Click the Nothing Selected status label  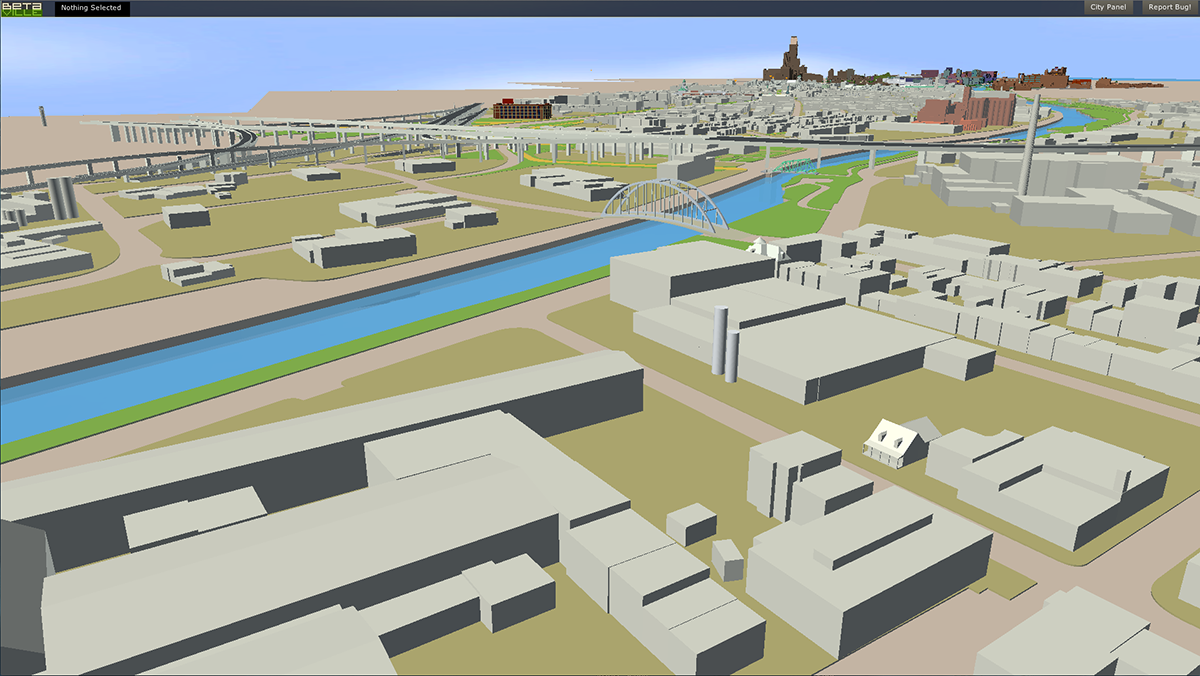91,8
